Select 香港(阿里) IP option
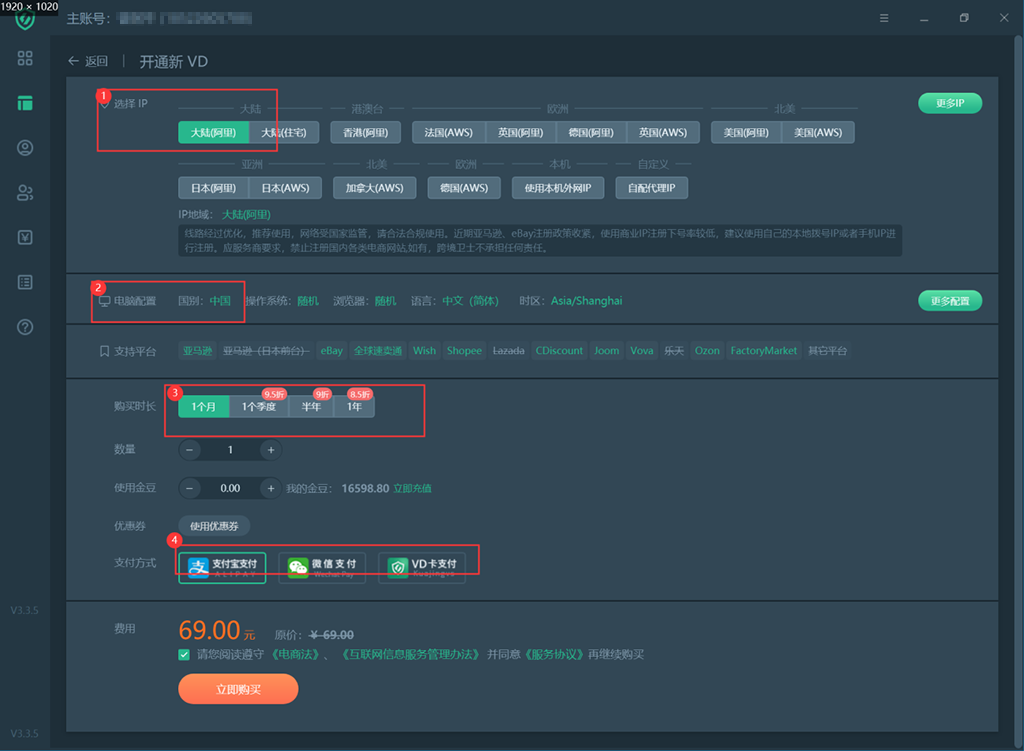1024x751 pixels. pyautogui.click(x=366, y=133)
